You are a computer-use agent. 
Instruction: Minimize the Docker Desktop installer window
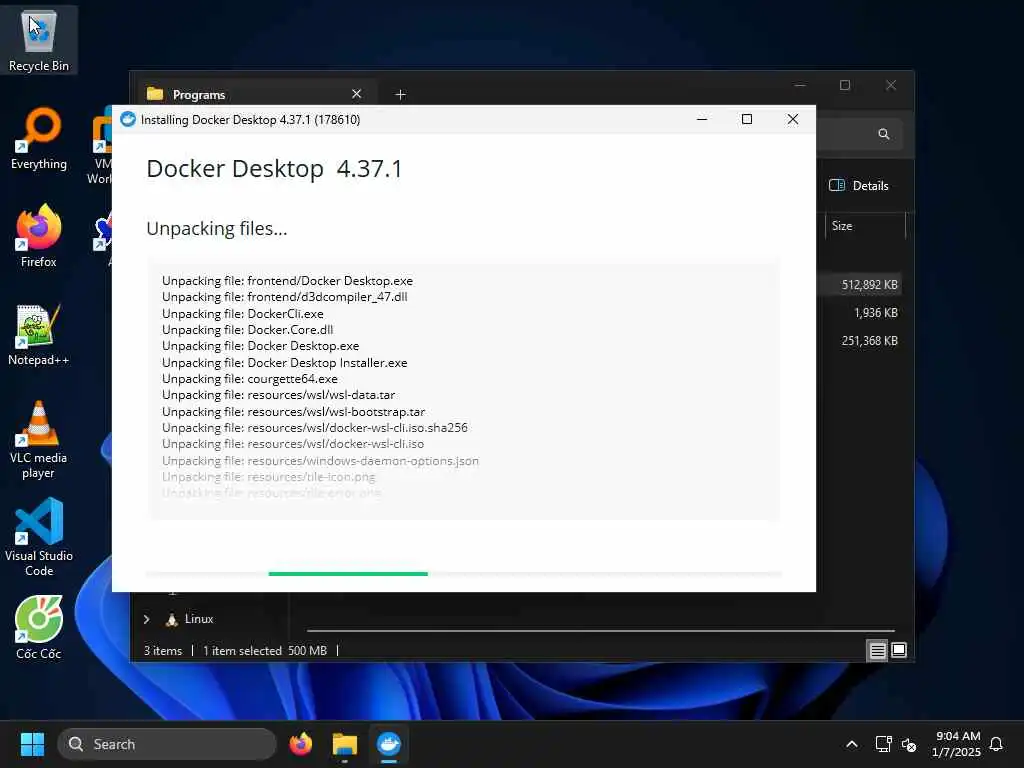pos(702,120)
